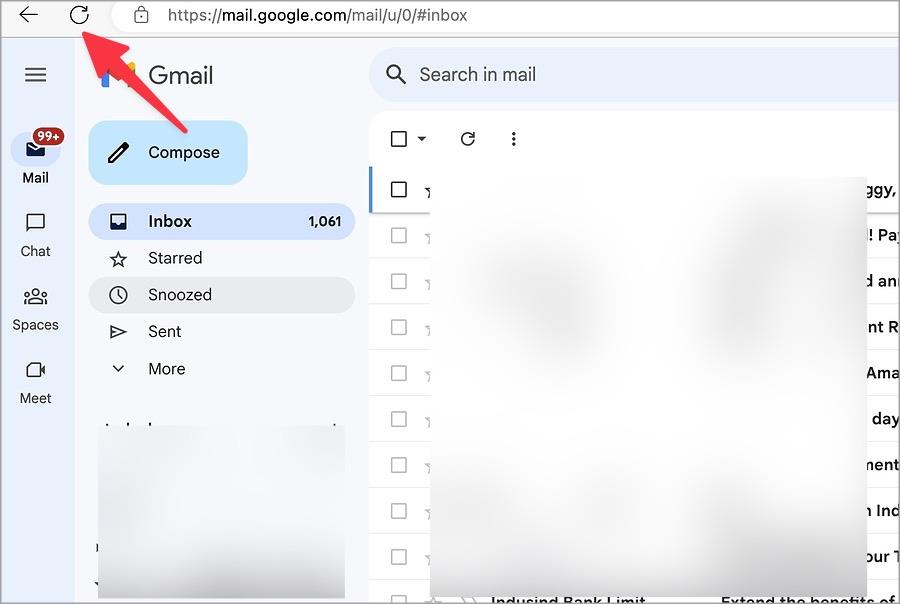This screenshot has width=900, height=604.
Task: Open the Mail section with 99+ badge
Action: pyautogui.click(x=36, y=157)
